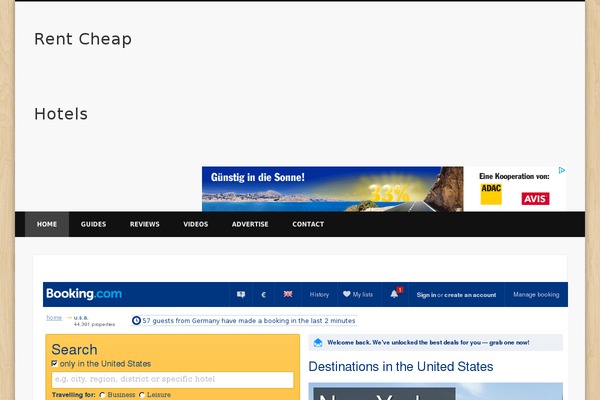Open the REVIEWS menu item
Viewport: 600px width, 400px height.
pyautogui.click(x=145, y=224)
